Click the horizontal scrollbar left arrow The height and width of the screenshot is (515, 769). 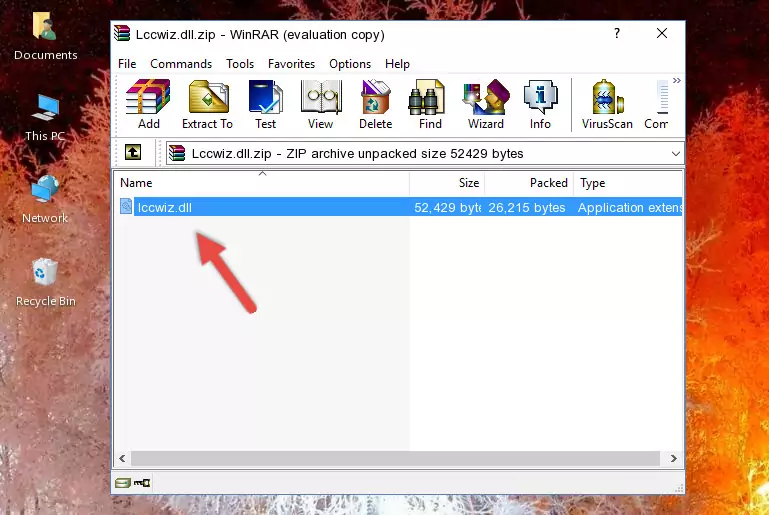pos(123,459)
